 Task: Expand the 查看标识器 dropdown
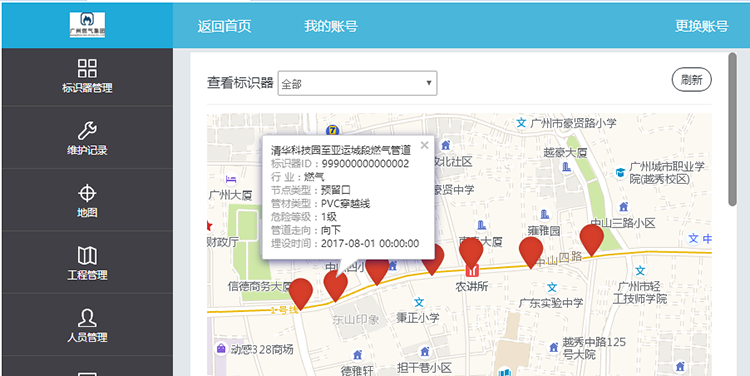coord(357,83)
